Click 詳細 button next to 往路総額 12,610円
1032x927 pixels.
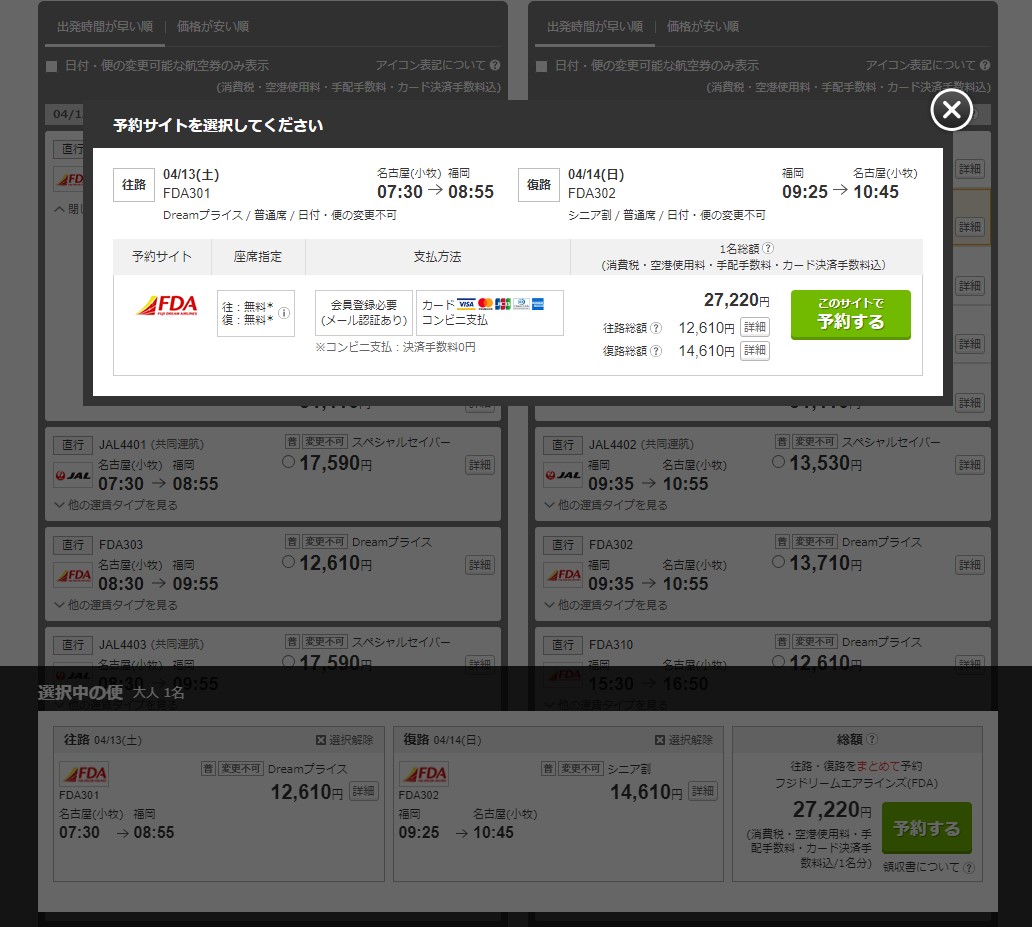pos(755,327)
